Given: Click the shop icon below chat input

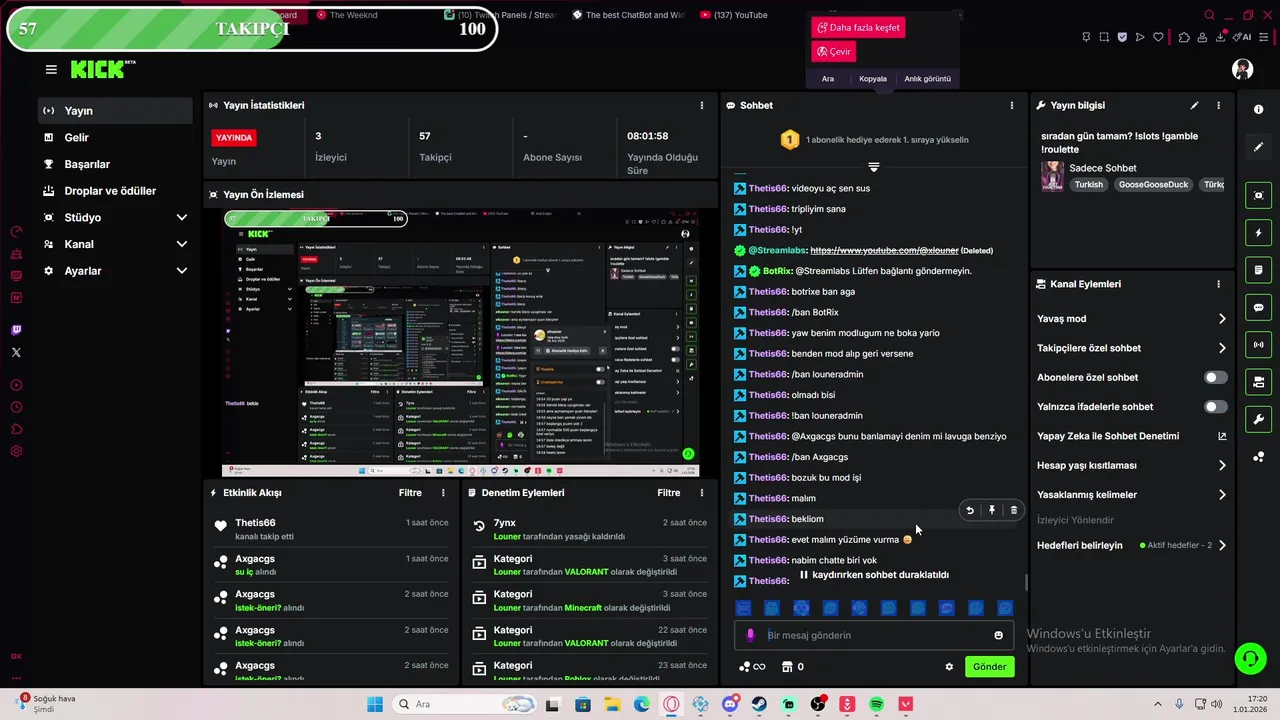Looking at the screenshot, I should tap(787, 666).
